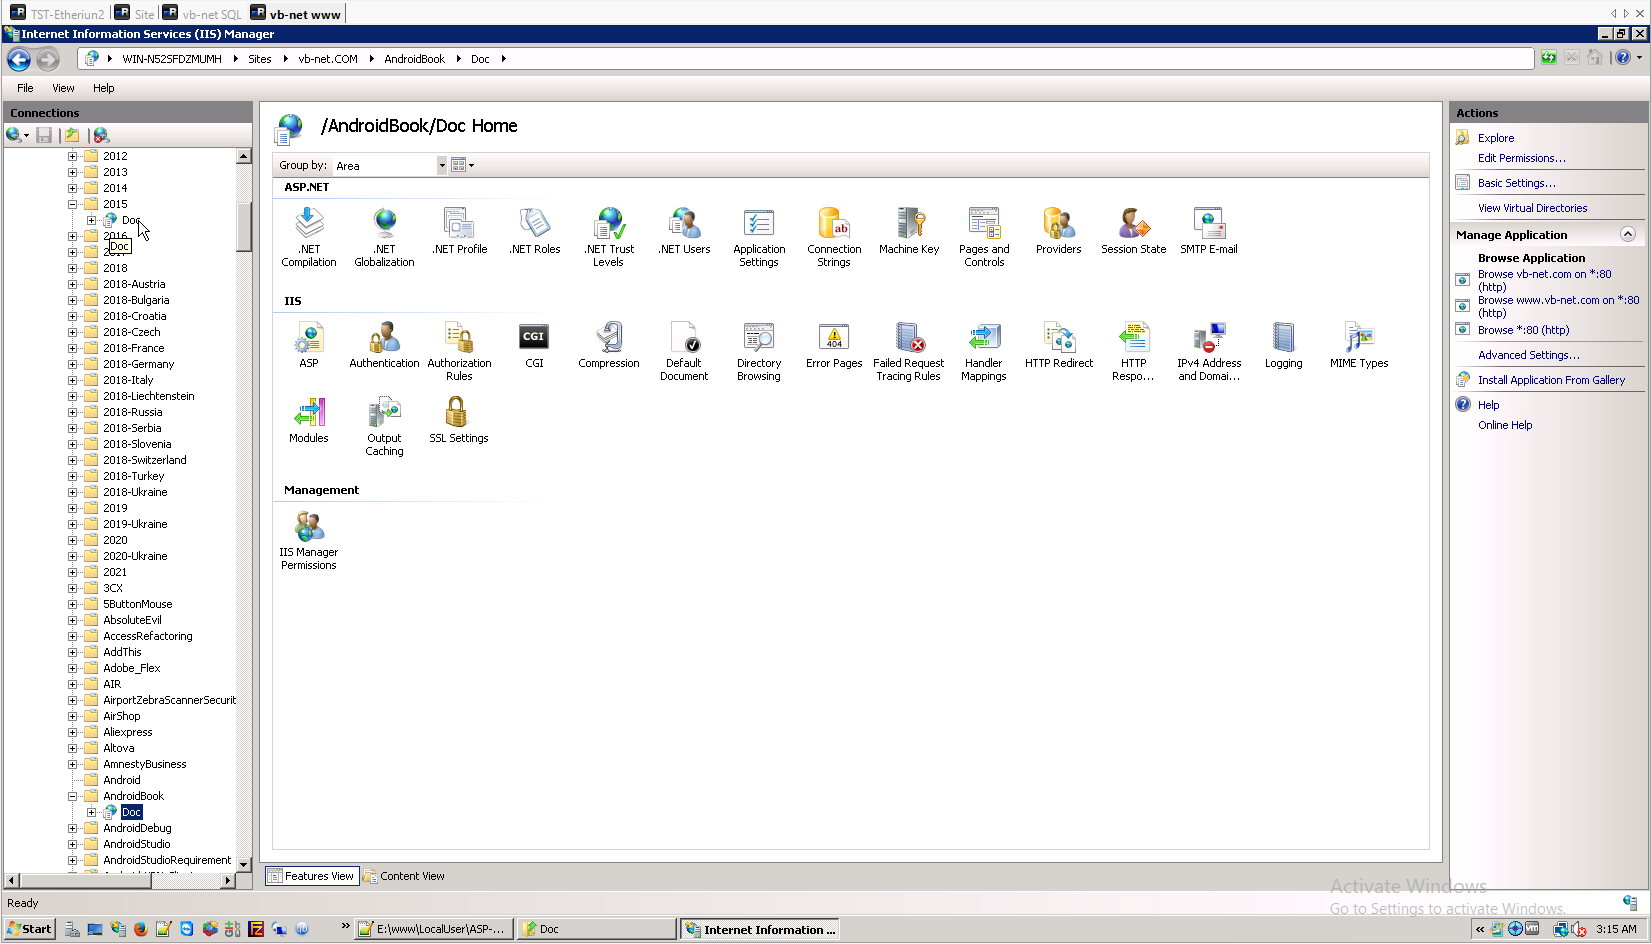The height and width of the screenshot is (944, 1651).
Task: Open the .NET Users feature
Action: (684, 231)
